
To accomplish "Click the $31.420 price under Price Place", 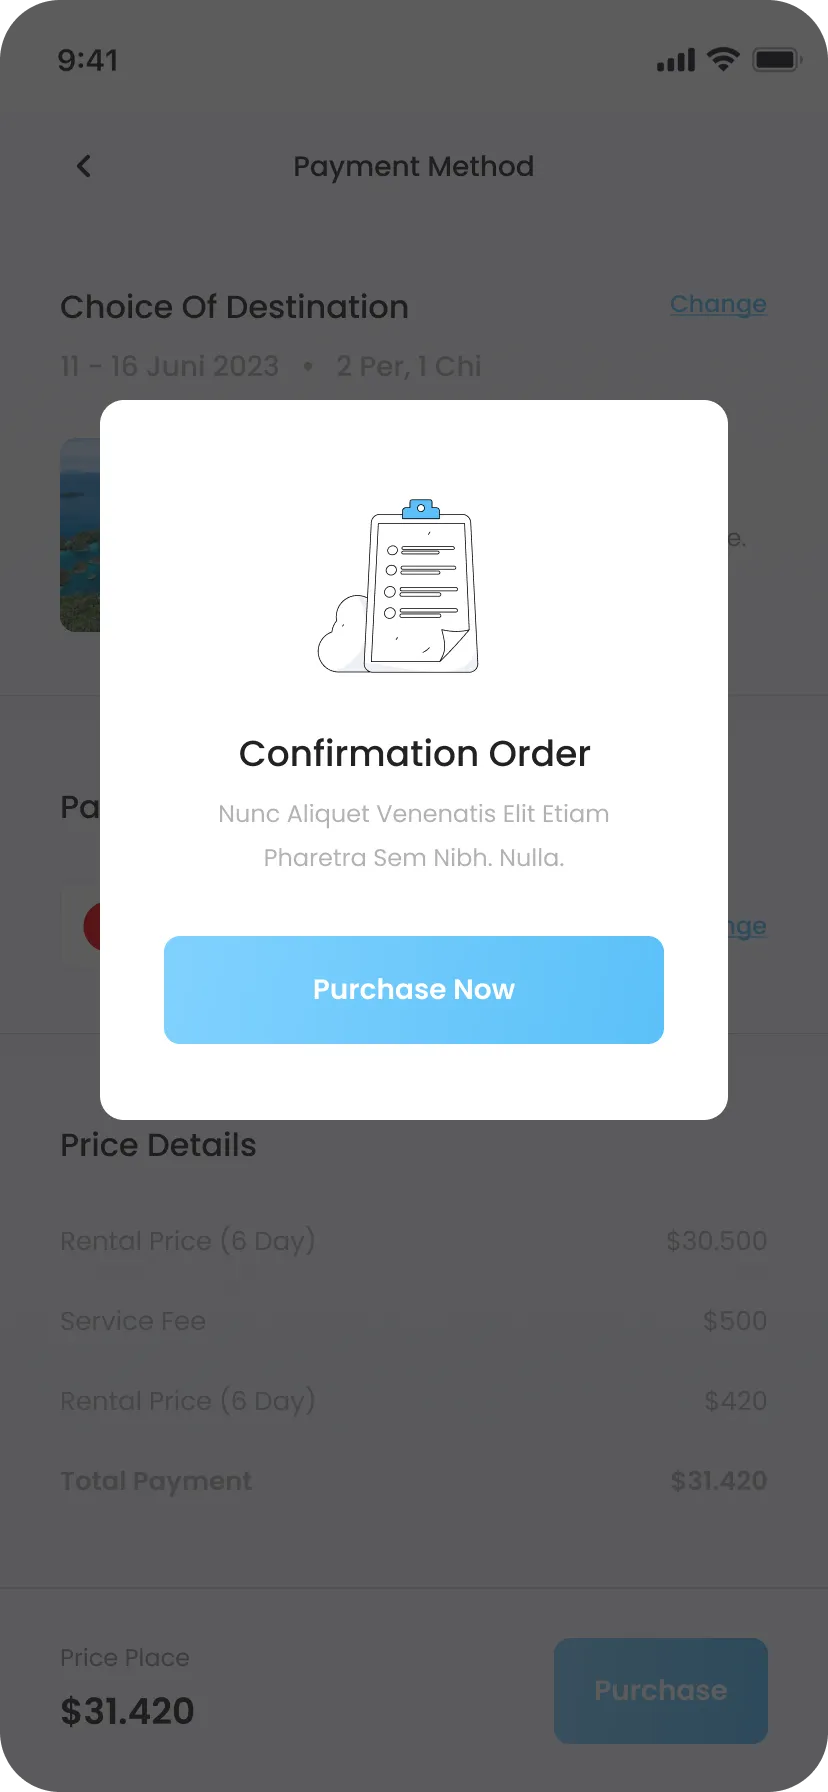I will point(127,1711).
